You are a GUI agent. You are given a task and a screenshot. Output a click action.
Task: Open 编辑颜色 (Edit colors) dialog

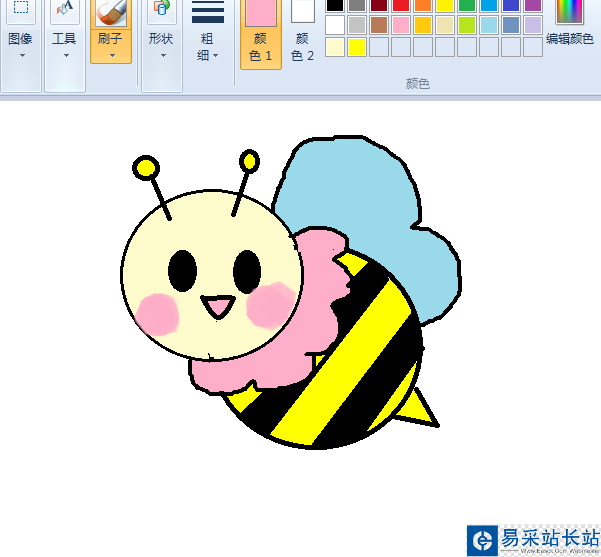571,27
